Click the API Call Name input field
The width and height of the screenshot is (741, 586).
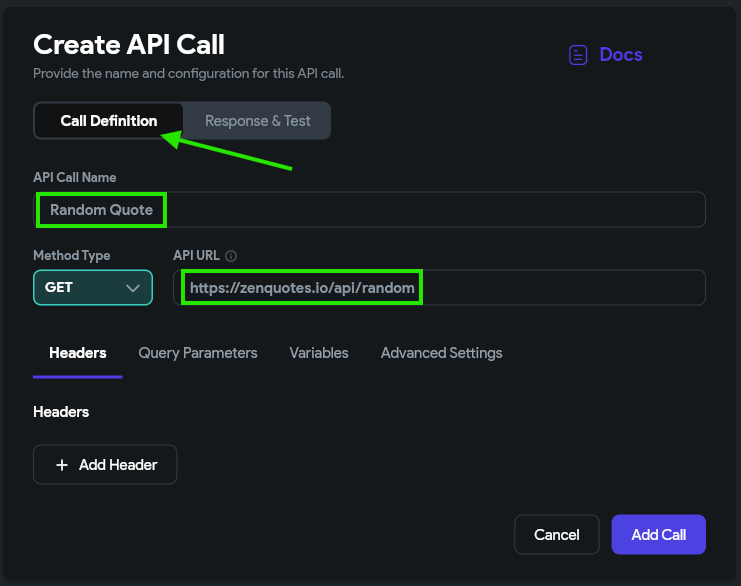[370, 209]
